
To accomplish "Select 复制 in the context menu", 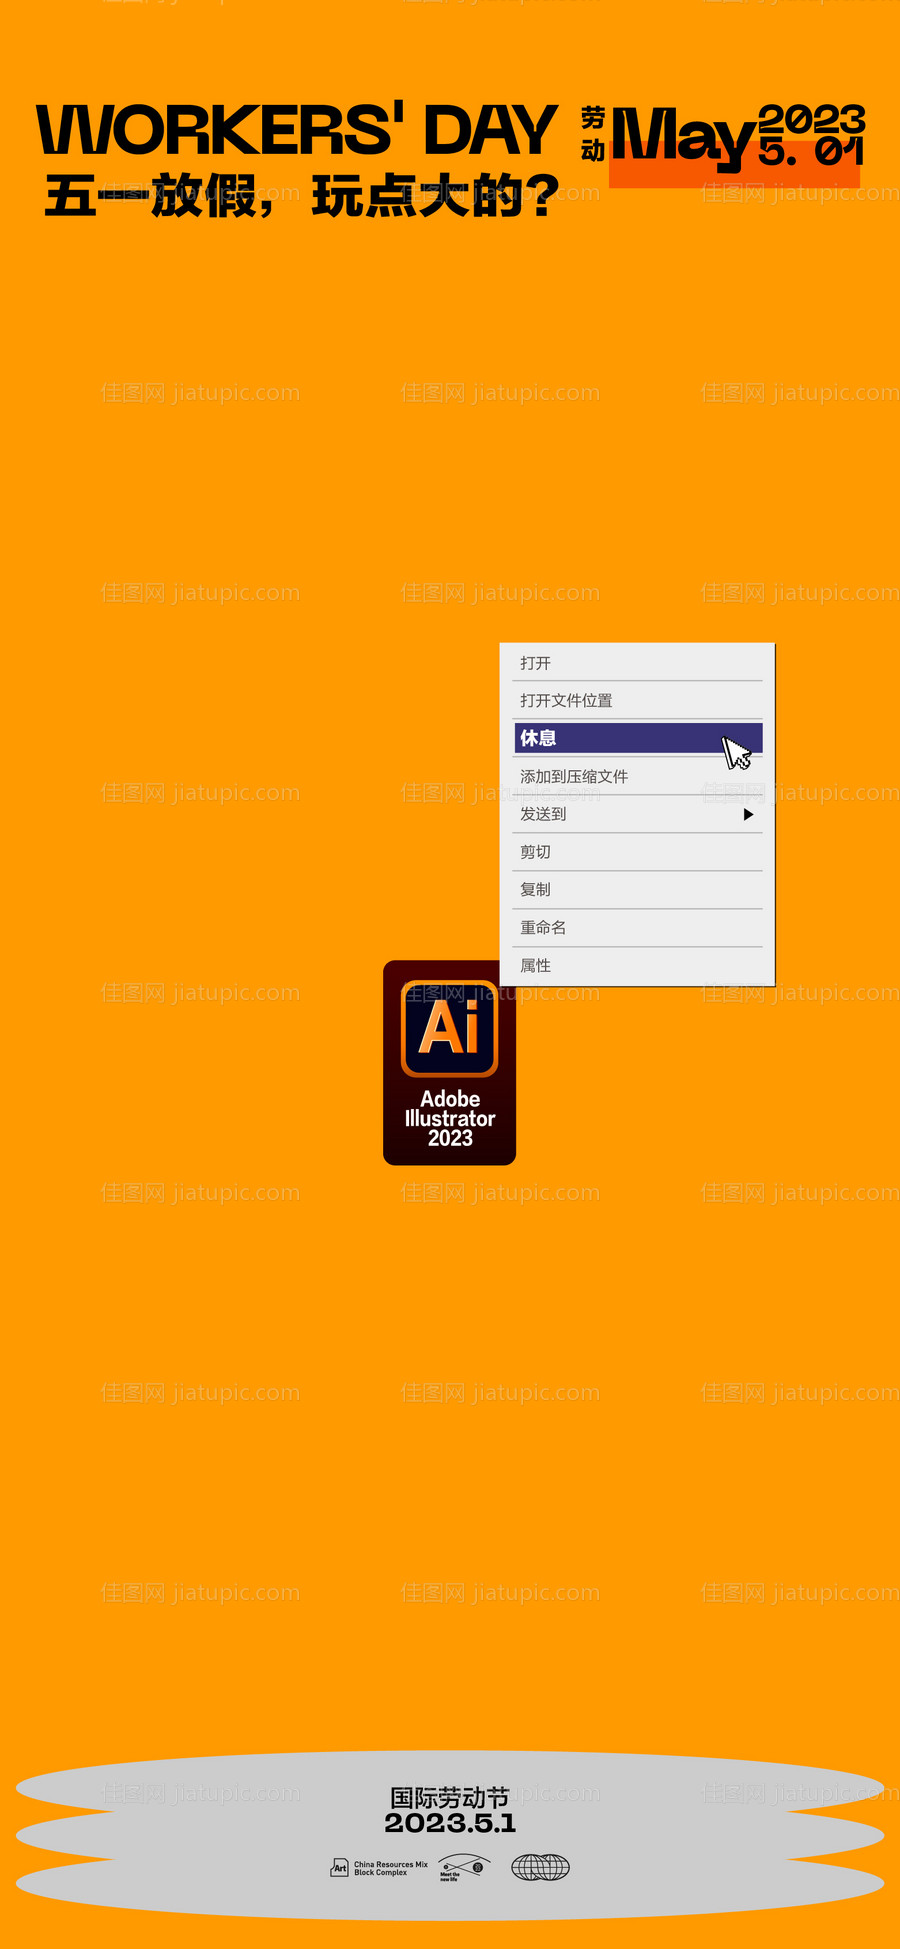I will coord(536,890).
